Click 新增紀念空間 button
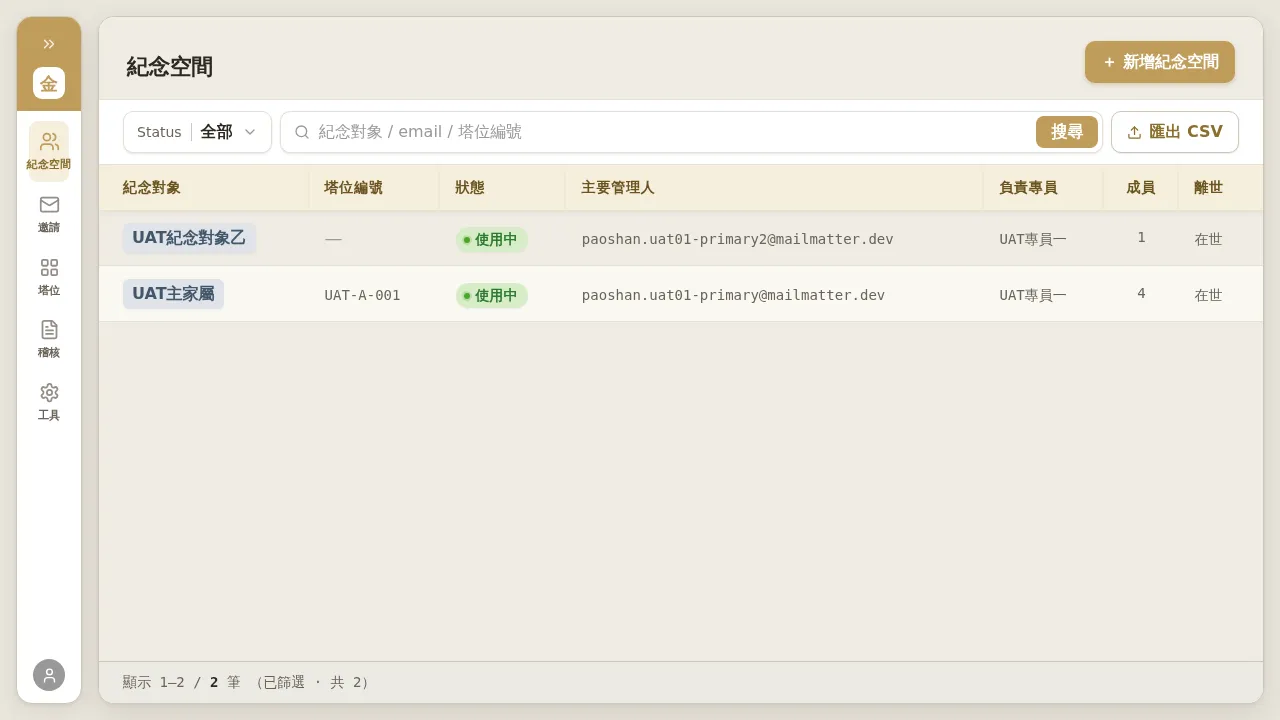Image resolution: width=1280 pixels, height=720 pixels. coord(1160,62)
